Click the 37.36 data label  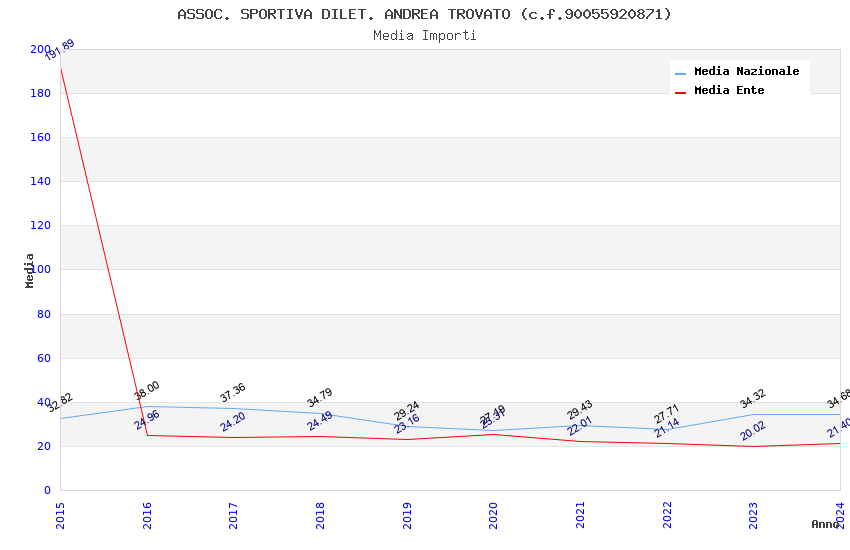233,392
